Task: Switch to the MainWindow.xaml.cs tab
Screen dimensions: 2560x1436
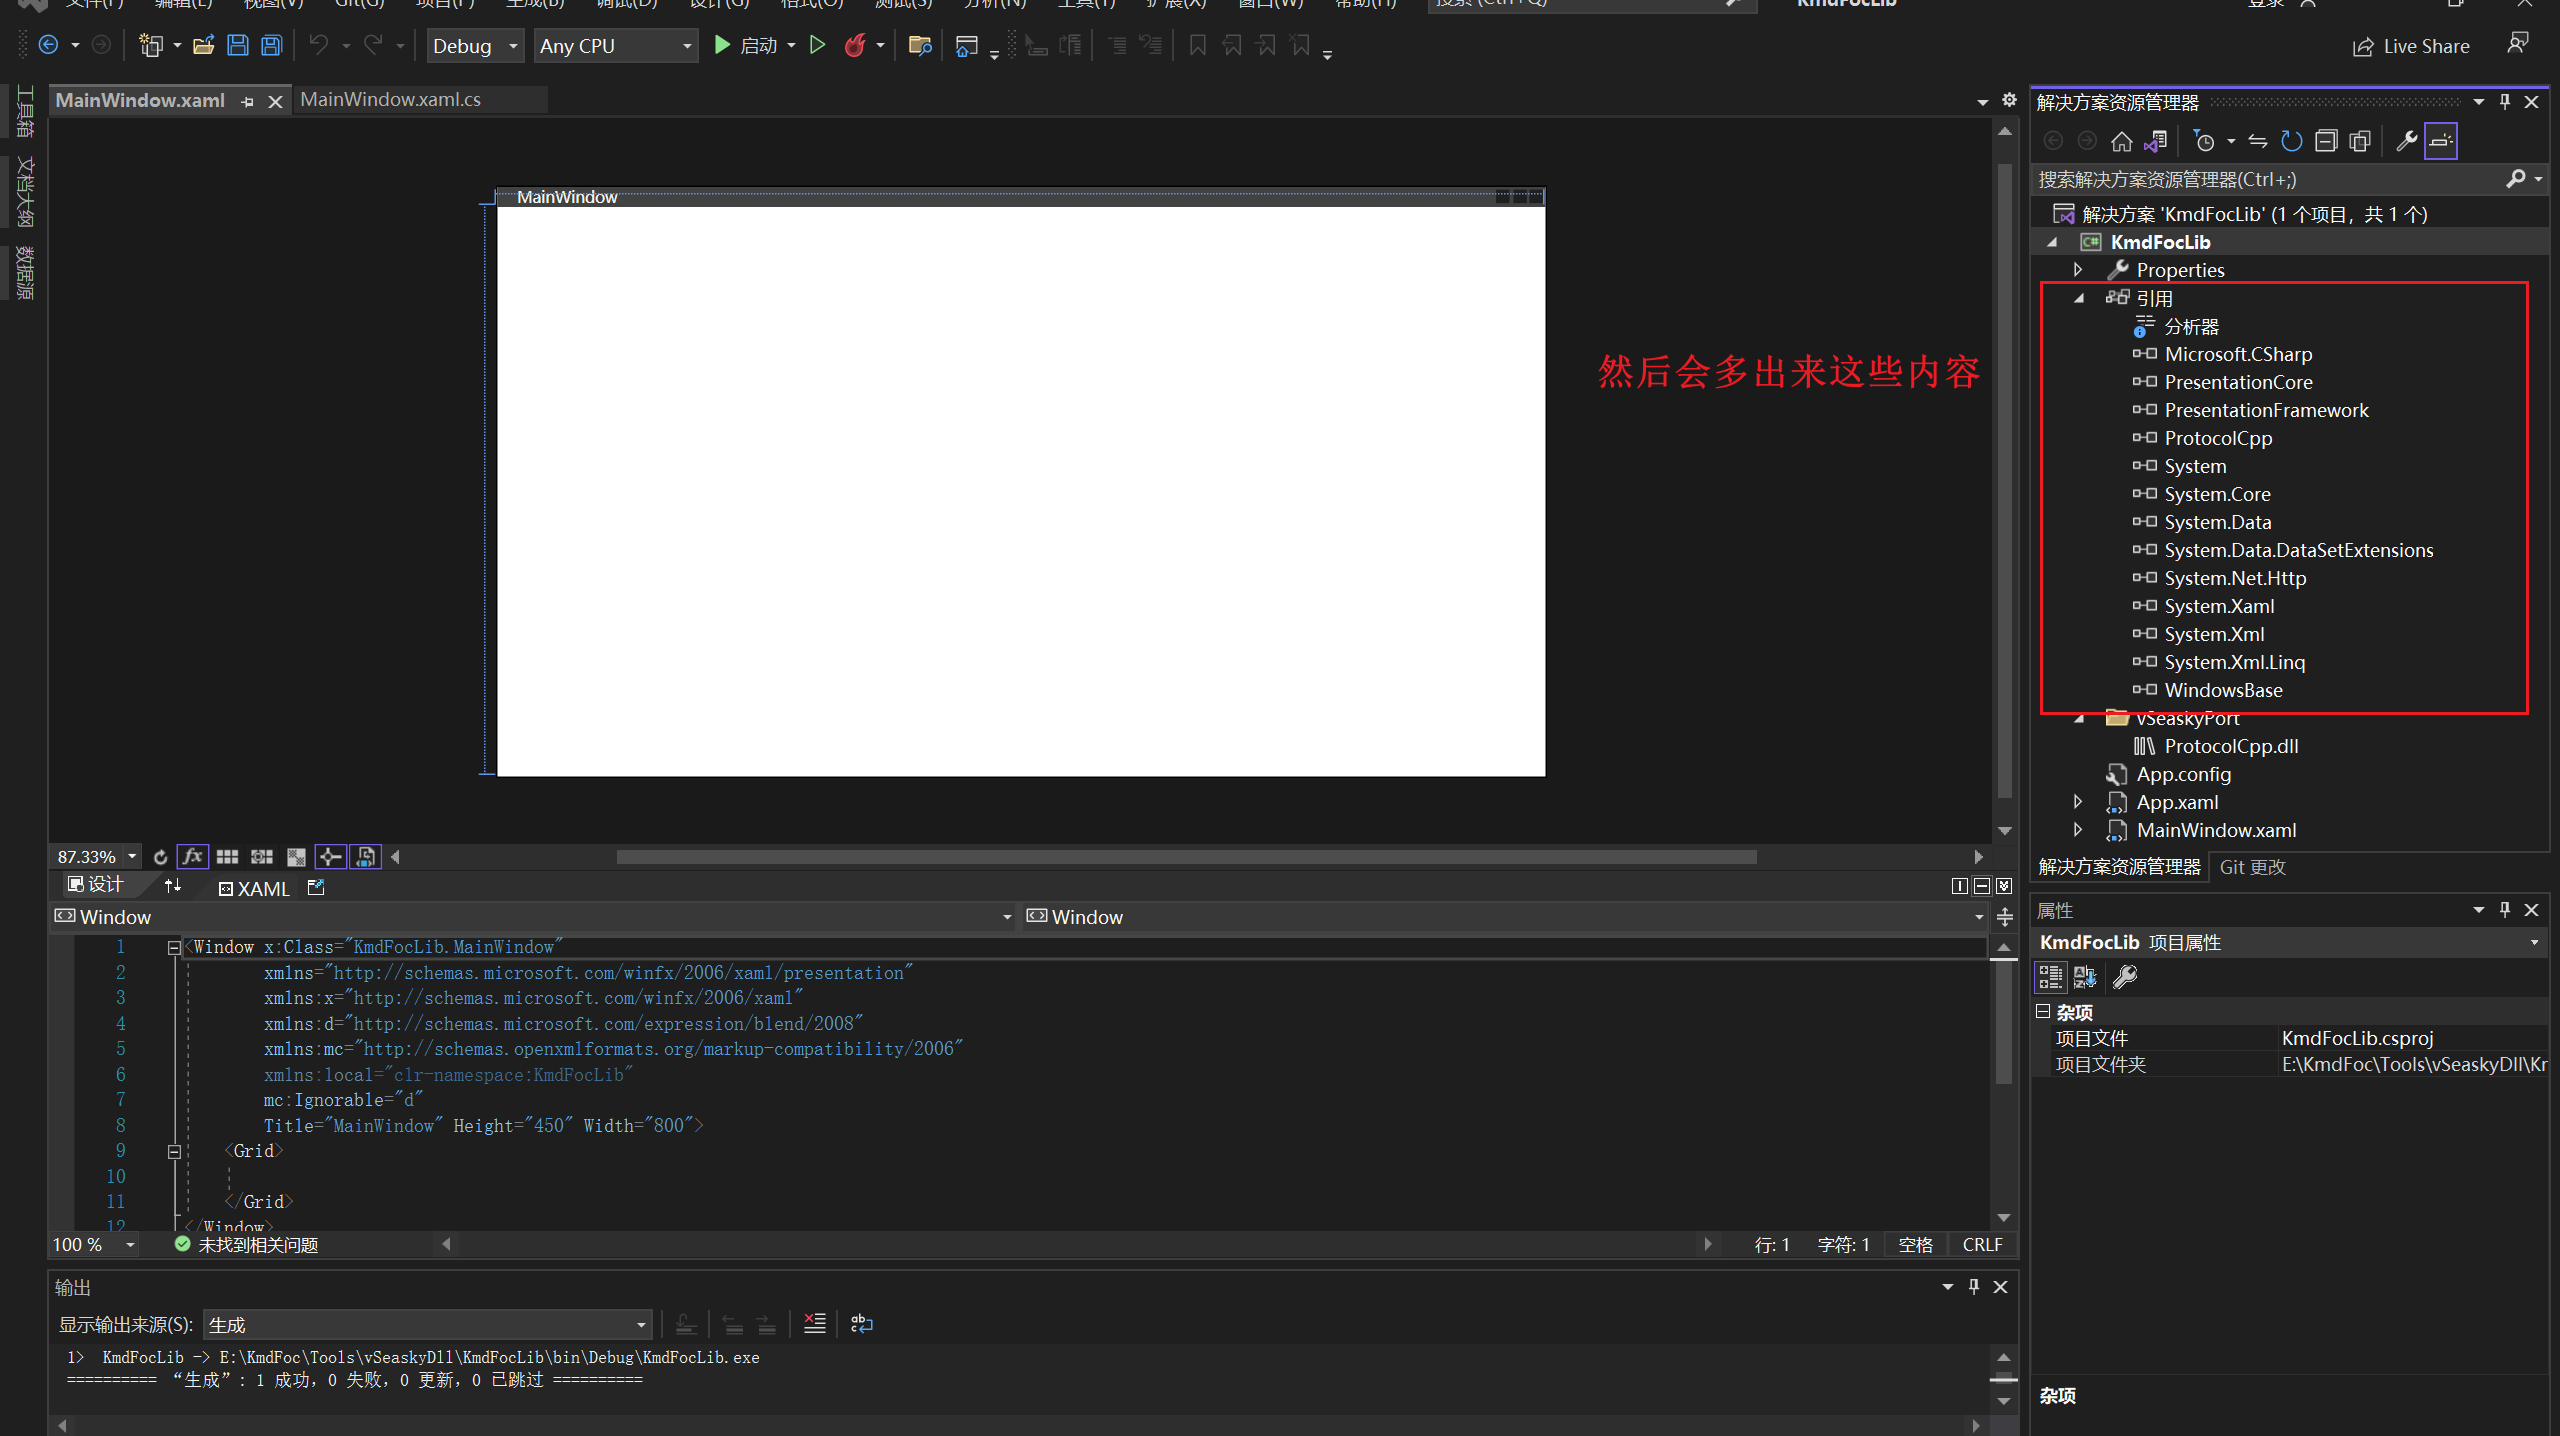Action: coord(391,99)
